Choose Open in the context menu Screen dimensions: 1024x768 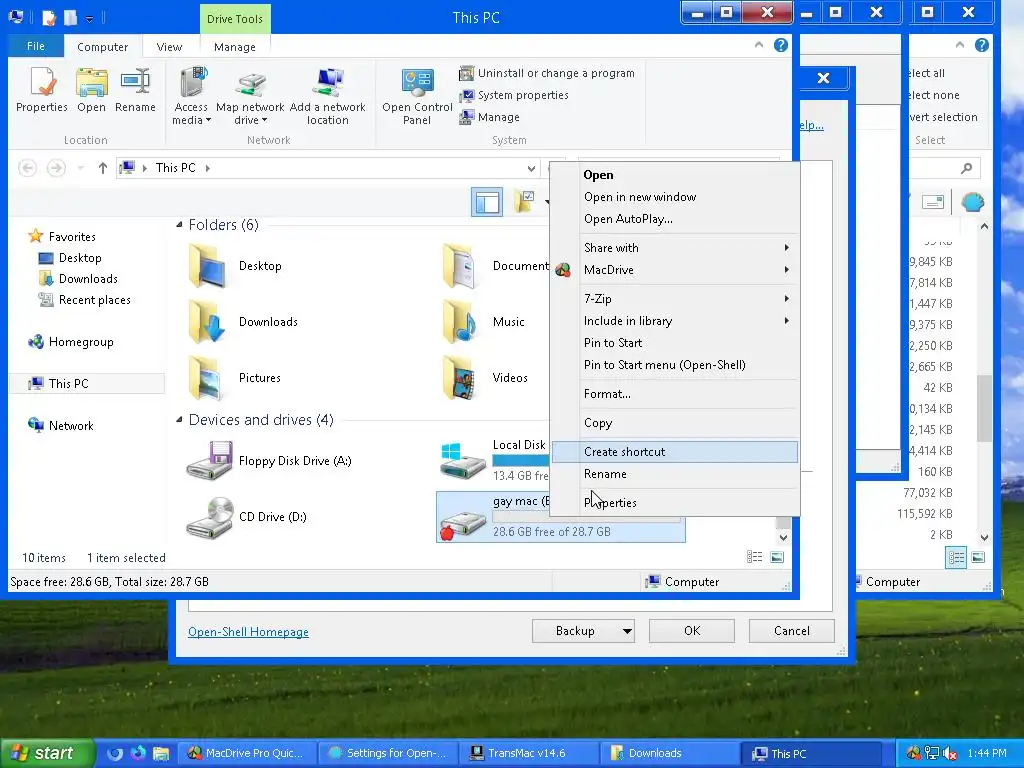click(x=675, y=175)
